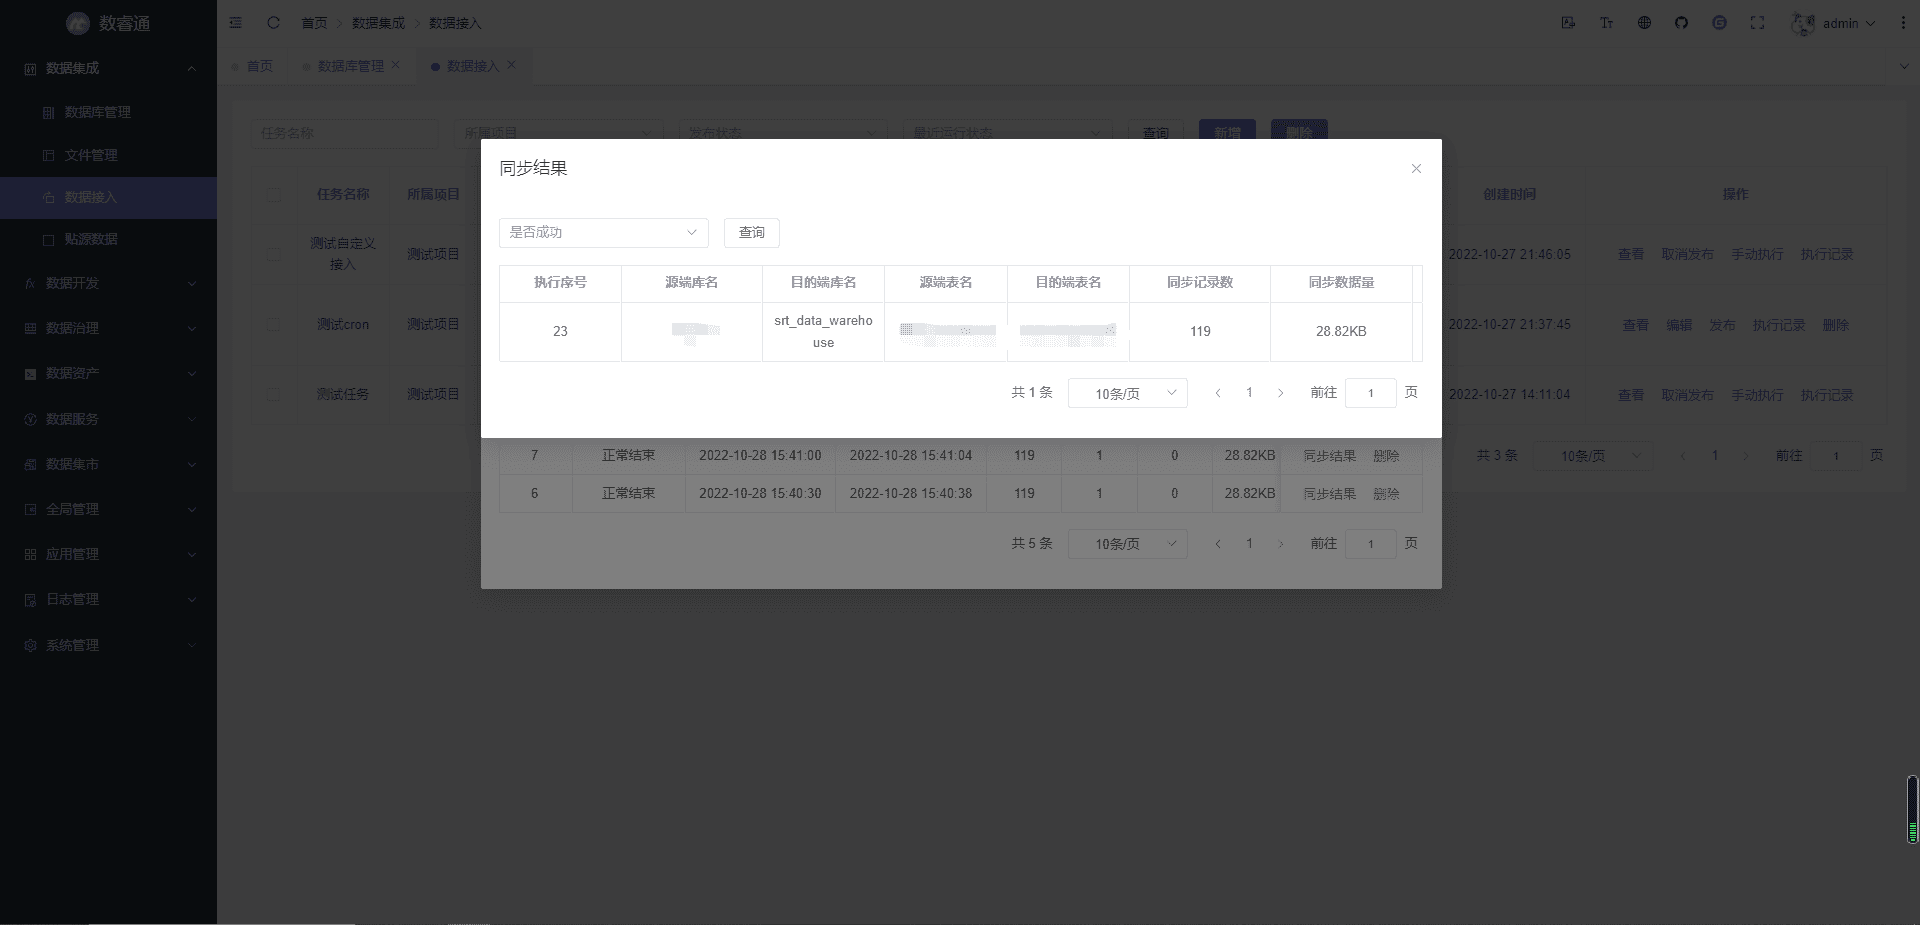Open the GitHub repository link
Screen dimensions: 1920x925
[1682, 23]
